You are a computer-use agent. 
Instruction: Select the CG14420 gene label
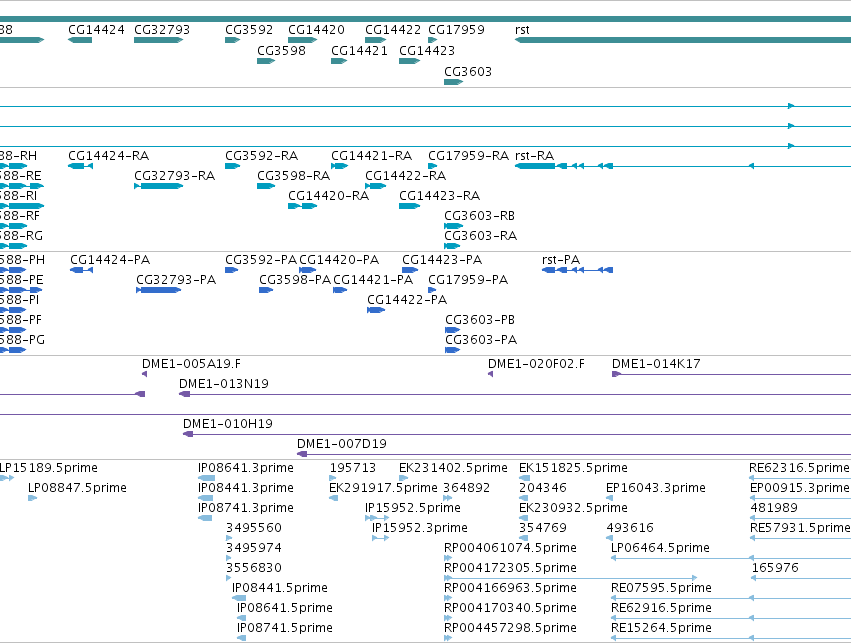316,29
